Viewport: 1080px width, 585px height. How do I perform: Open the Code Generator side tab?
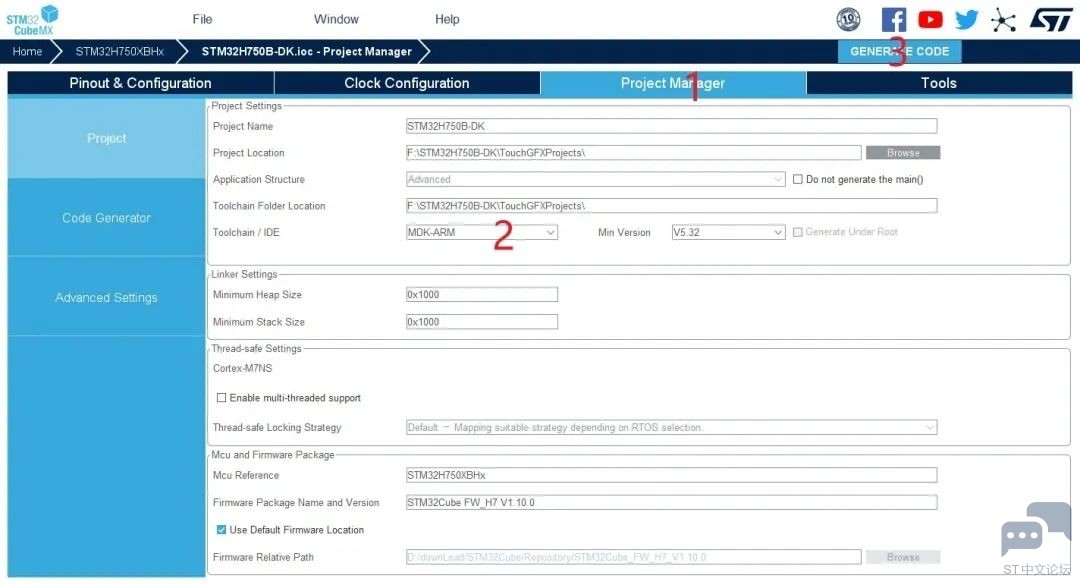click(106, 218)
